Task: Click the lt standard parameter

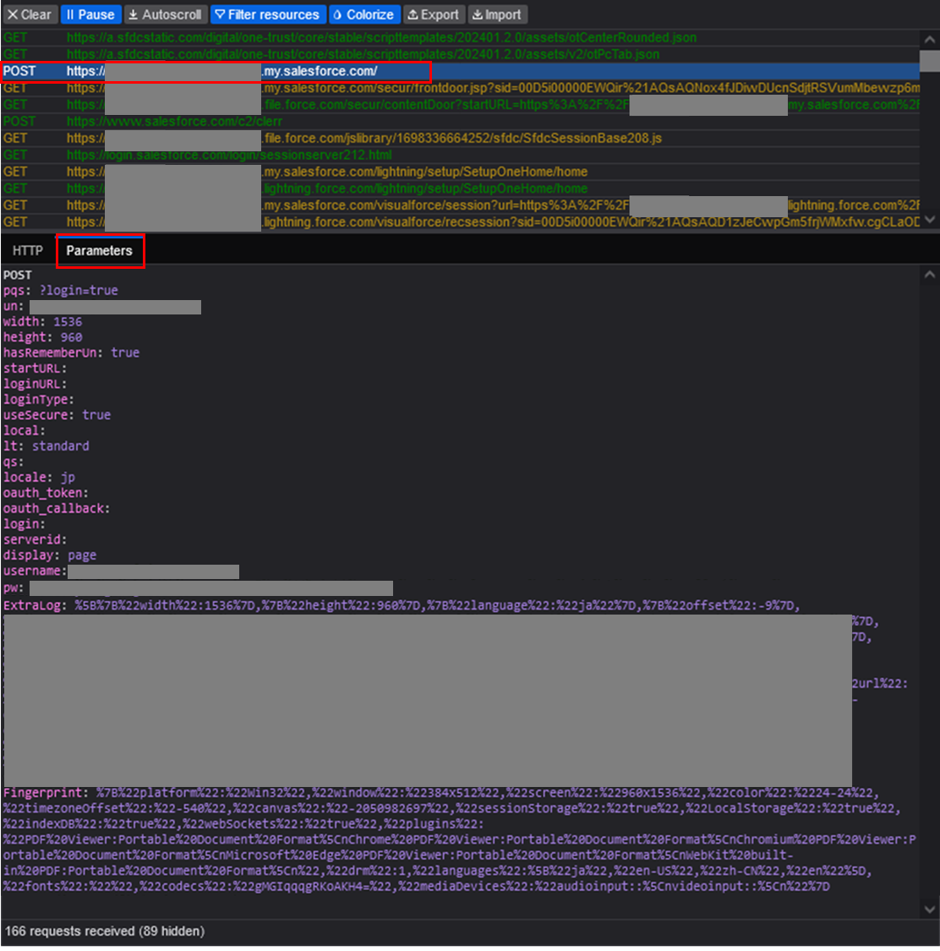Action: (x=46, y=446)
